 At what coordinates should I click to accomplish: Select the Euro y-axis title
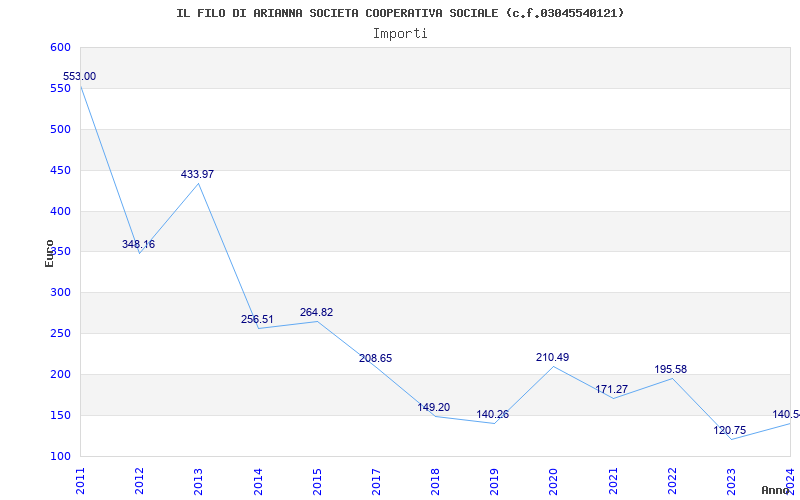(x=49, y=253)
